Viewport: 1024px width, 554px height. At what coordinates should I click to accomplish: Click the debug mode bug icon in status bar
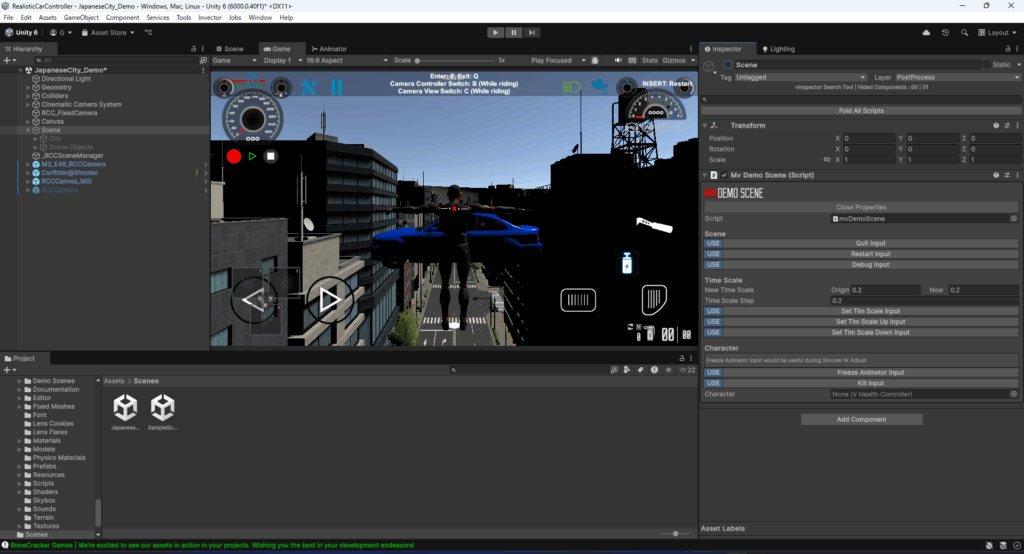(x=989, y=546)
